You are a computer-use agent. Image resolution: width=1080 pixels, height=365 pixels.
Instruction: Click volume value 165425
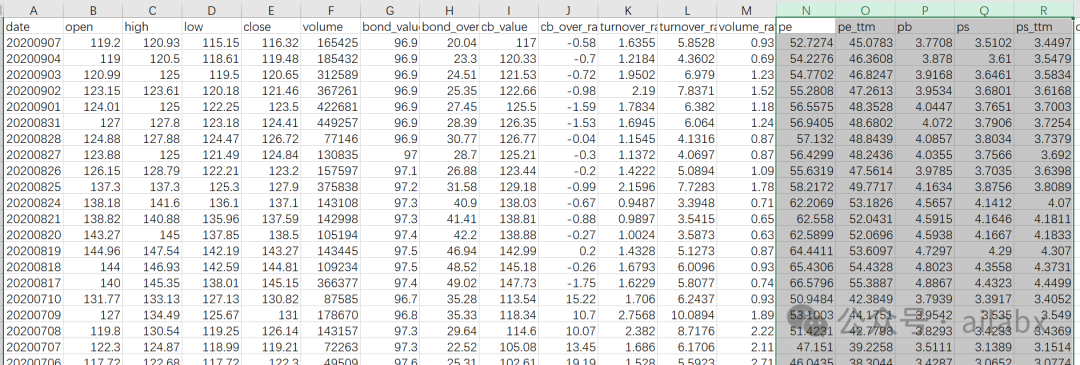331,43
